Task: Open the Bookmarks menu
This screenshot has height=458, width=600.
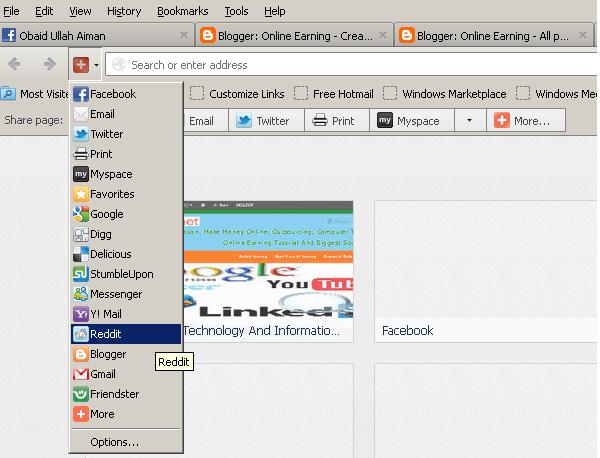Action: pyautogui.click(x=183, y=11)
